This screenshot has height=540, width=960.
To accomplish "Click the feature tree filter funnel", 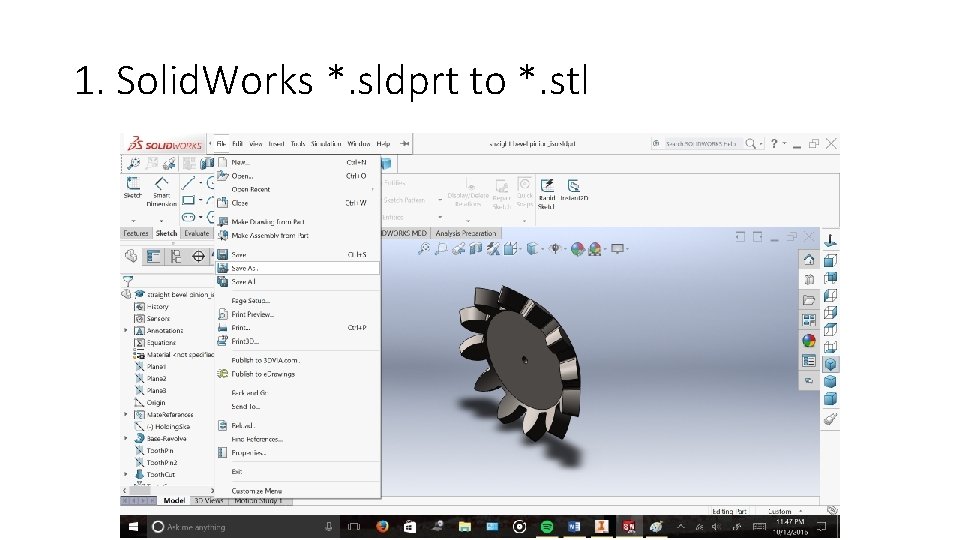I will pos(128,281).
